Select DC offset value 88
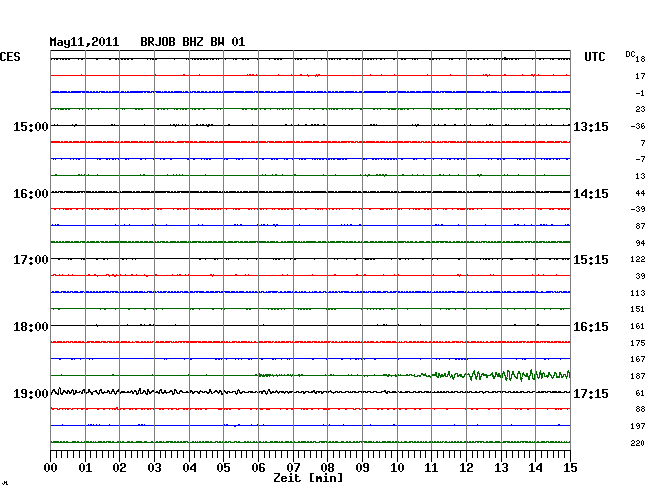Viewport: 650px width, 494px height. [640, 409]
